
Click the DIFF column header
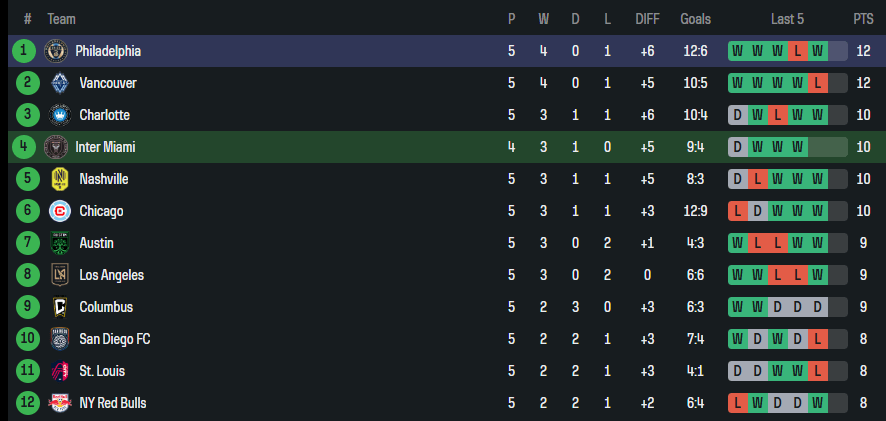[x=647, y=19]
